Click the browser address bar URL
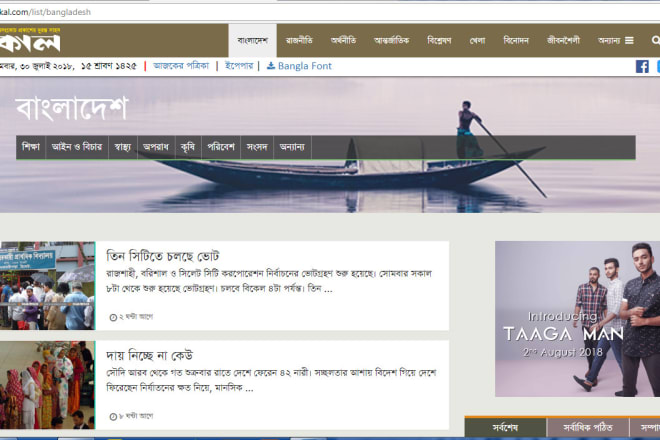The width and height of the screenshot is (660, 440). tap(45, 12)
